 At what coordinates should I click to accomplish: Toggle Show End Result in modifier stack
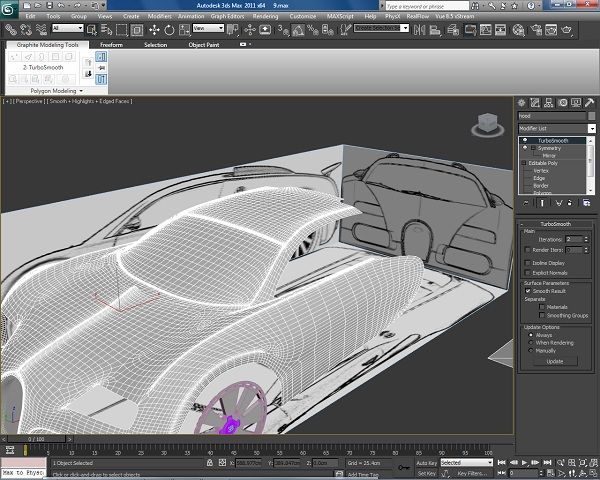(542, 203)
